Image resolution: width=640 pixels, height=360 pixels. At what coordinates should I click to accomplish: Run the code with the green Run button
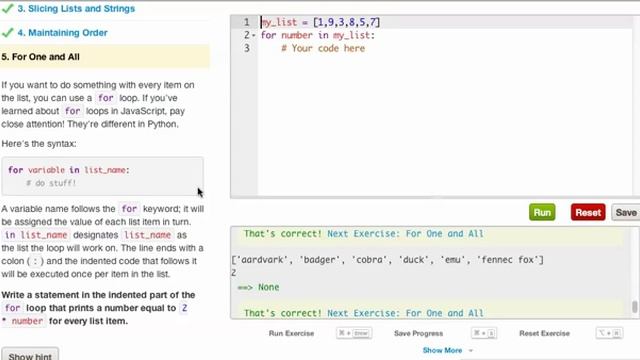542,212
